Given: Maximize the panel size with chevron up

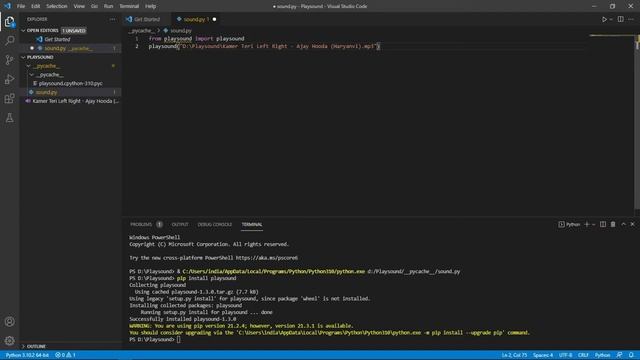Looking at the screenshot, I should 623,224.
